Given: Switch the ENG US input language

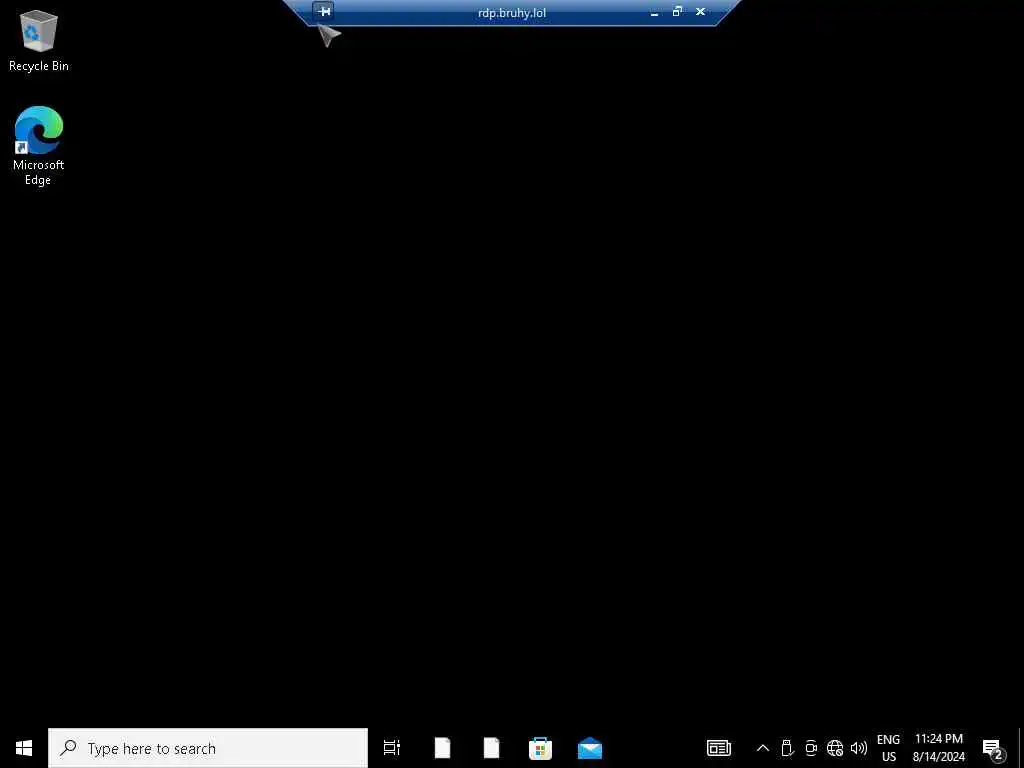Looking at the screenshot, I should point(888,748).
